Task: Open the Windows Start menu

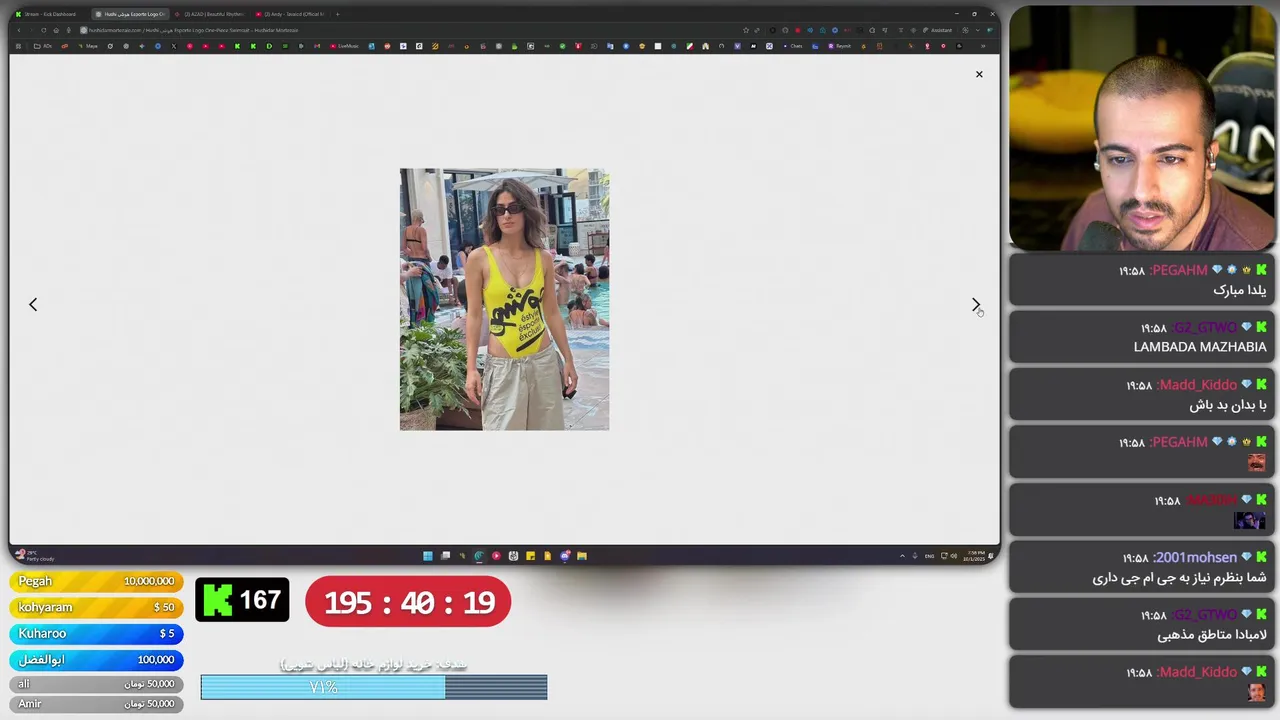Action: click(427, 556)
